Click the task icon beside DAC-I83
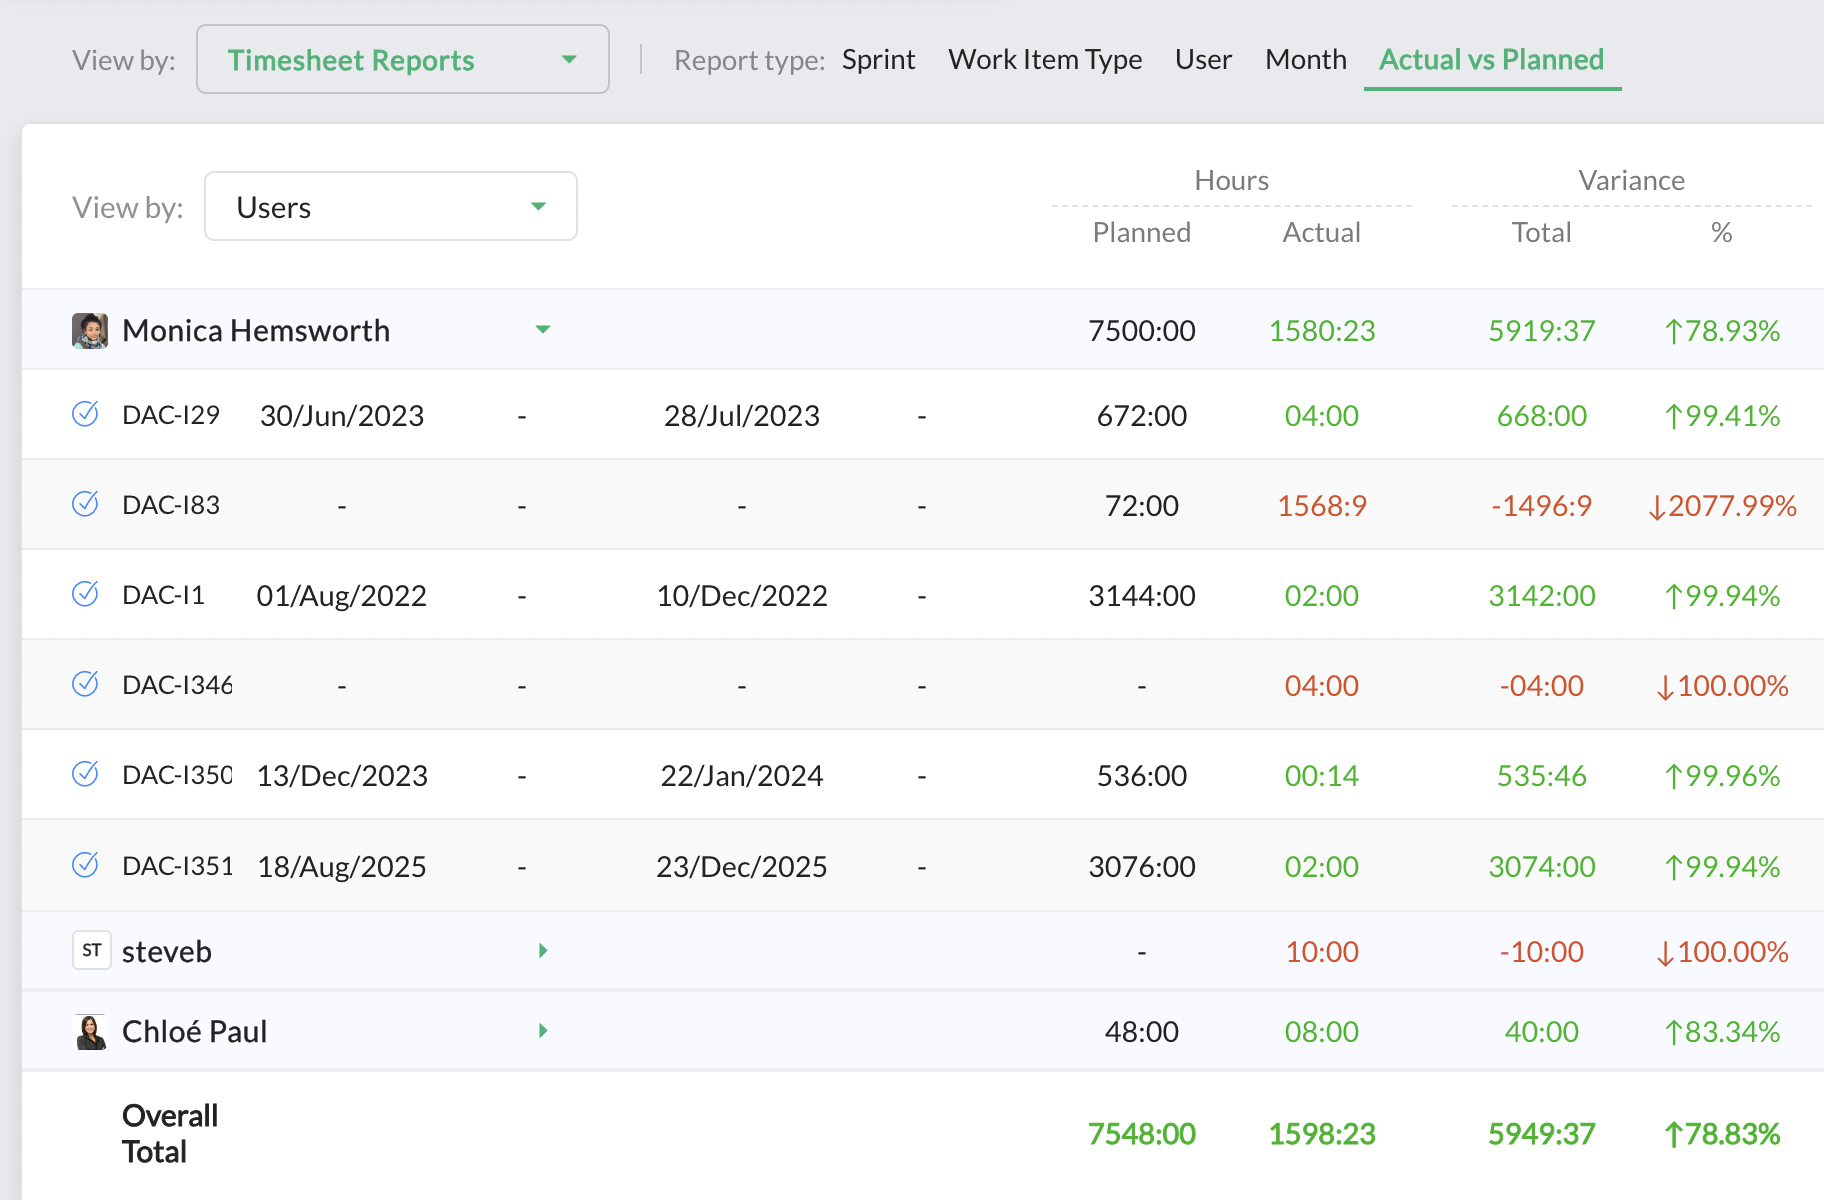Image resolution: width=1824 pixels, height=1200 pixels. [x=86, y=504]
